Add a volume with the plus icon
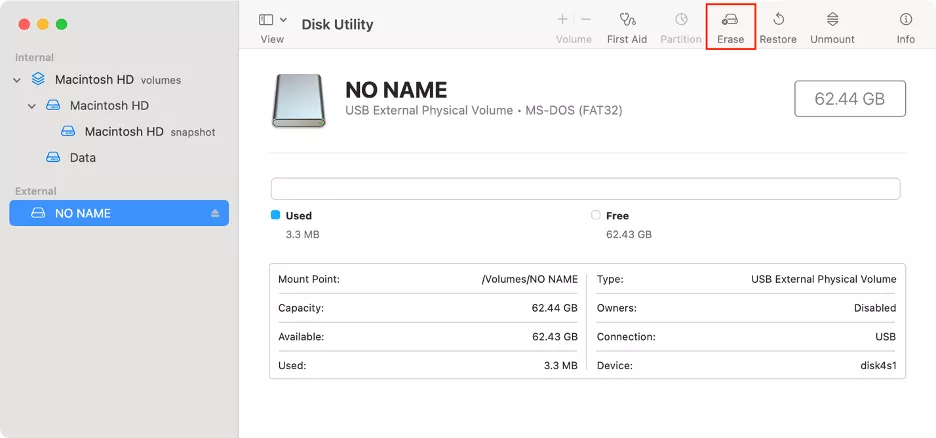 coord(562,20)
